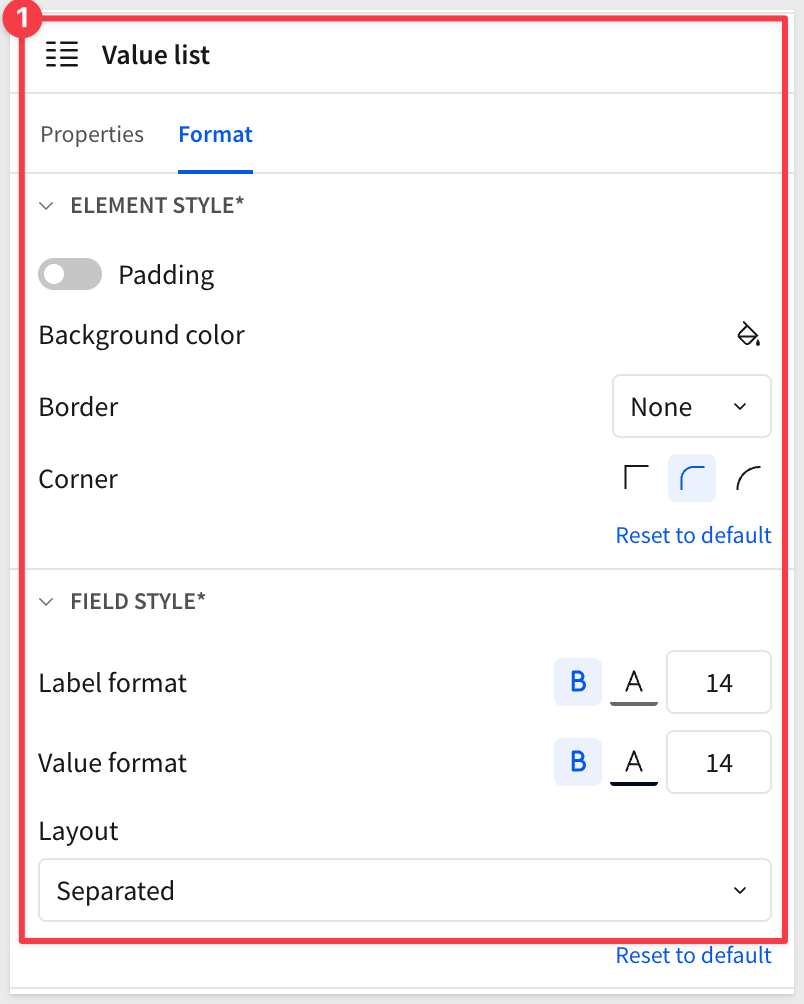
Task: Open the Layout dropdown showing Separated
Action: coord(404,891)
